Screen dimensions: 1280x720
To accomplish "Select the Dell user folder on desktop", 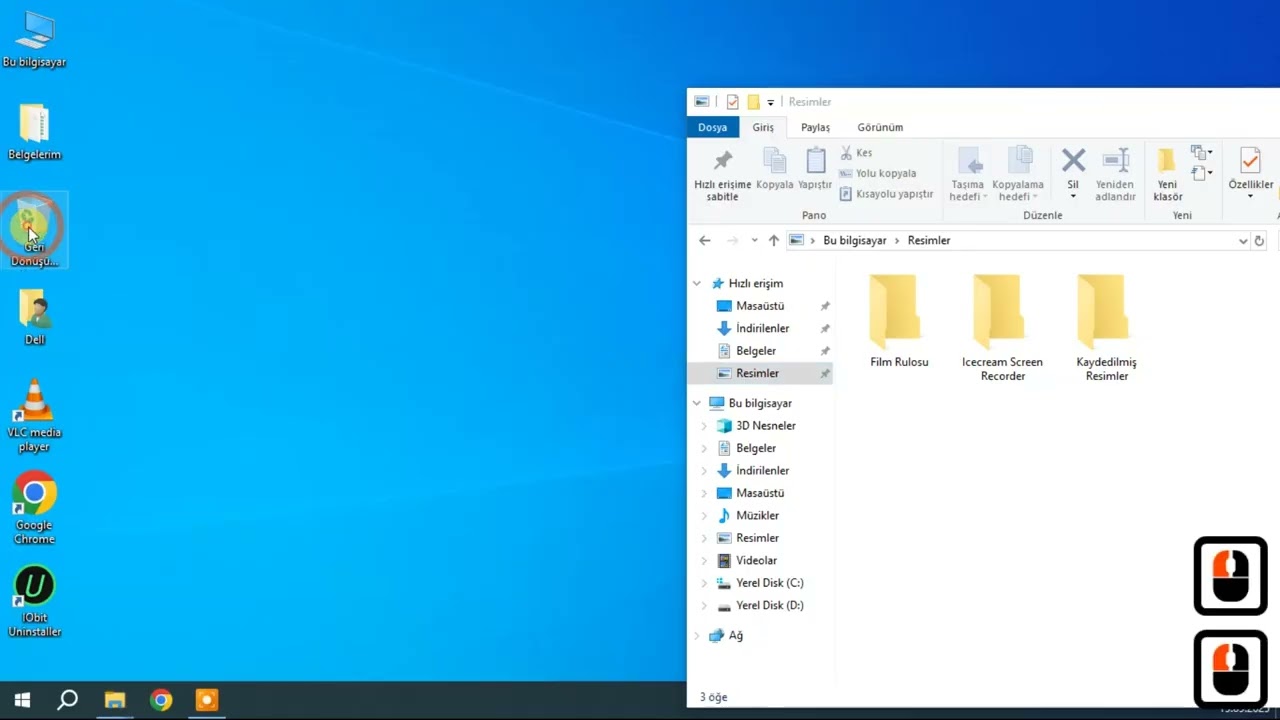I will tap(34, 317).
